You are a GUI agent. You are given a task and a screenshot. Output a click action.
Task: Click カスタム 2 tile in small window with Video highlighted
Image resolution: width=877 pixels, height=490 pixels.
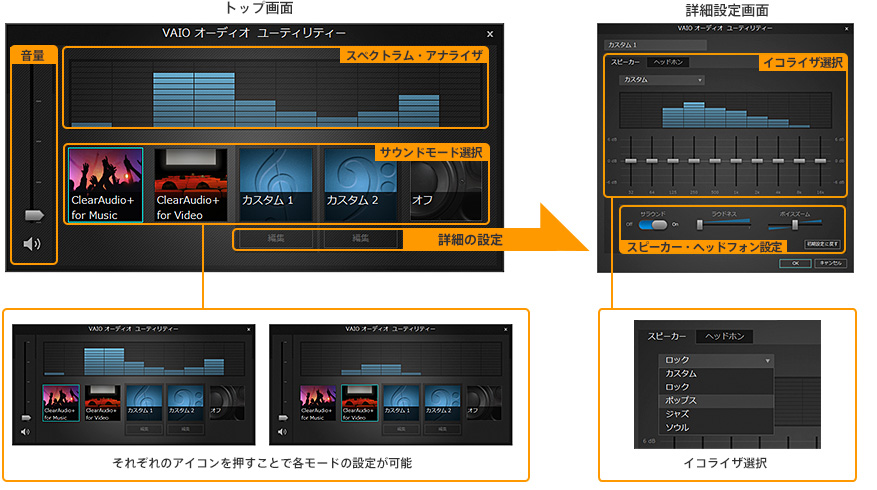pos(442,403)
